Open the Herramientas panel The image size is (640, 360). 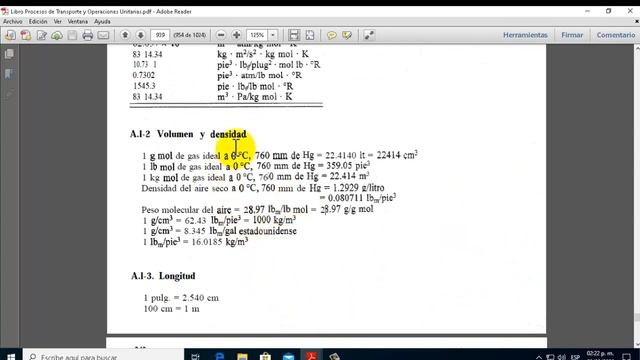[525, 35]
